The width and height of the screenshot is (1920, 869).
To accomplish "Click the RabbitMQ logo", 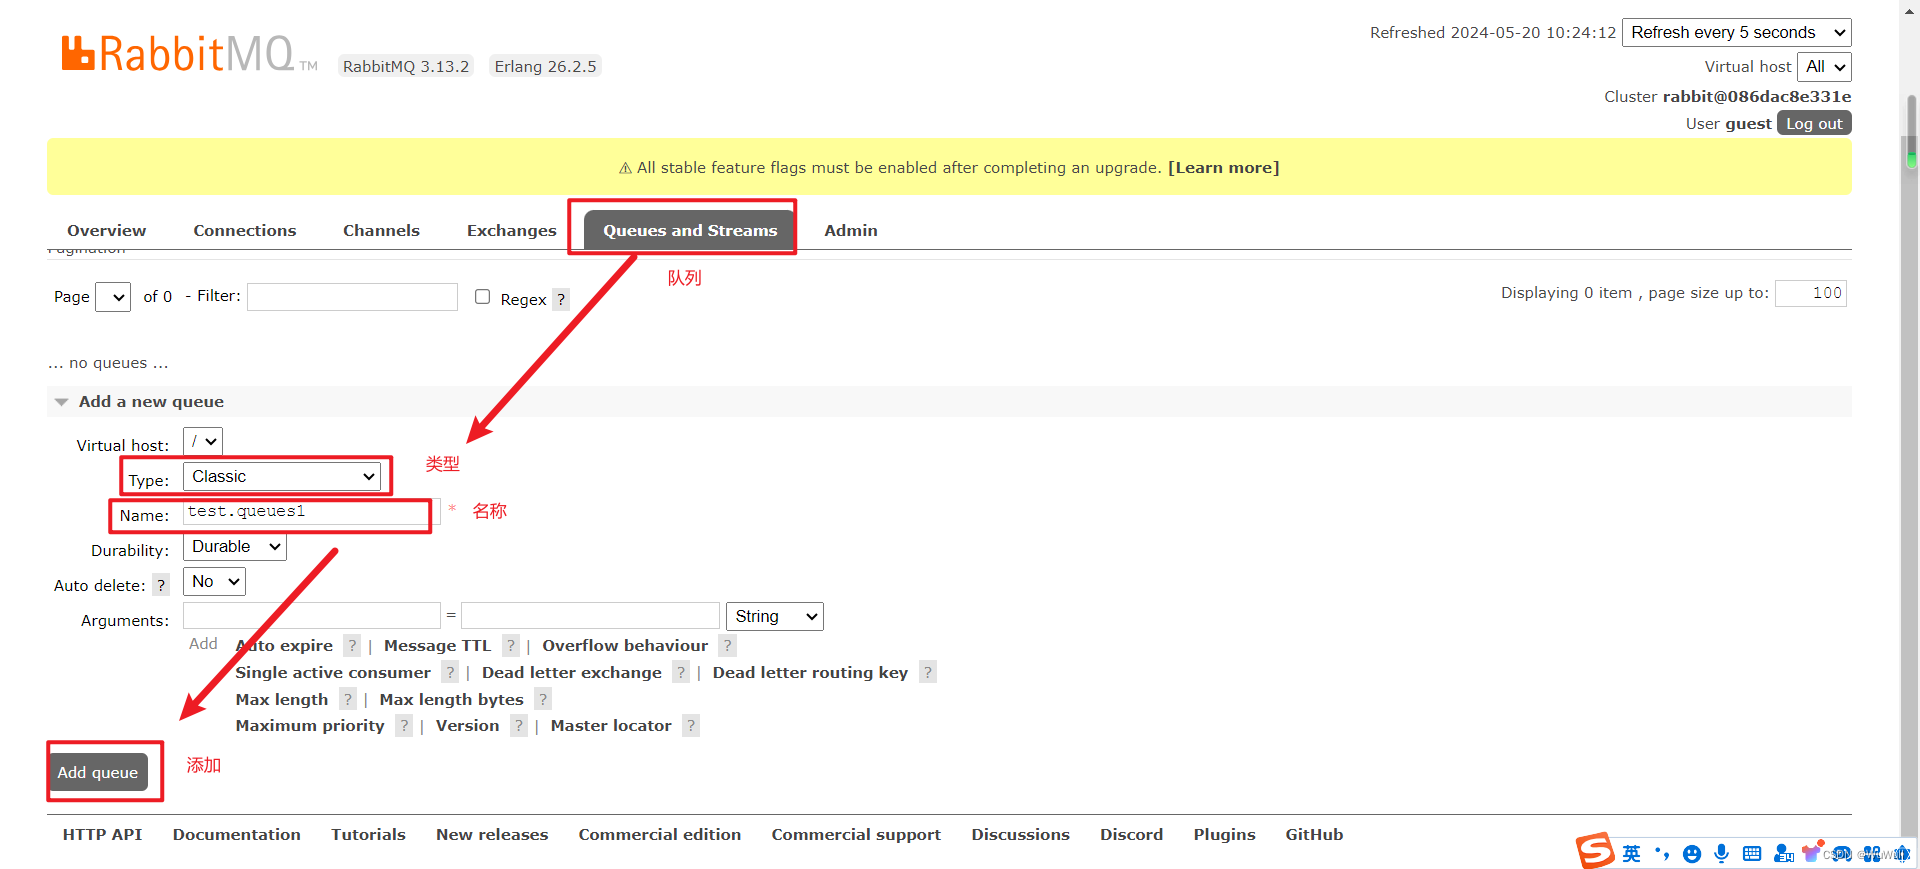I will [x=189, y=54].
